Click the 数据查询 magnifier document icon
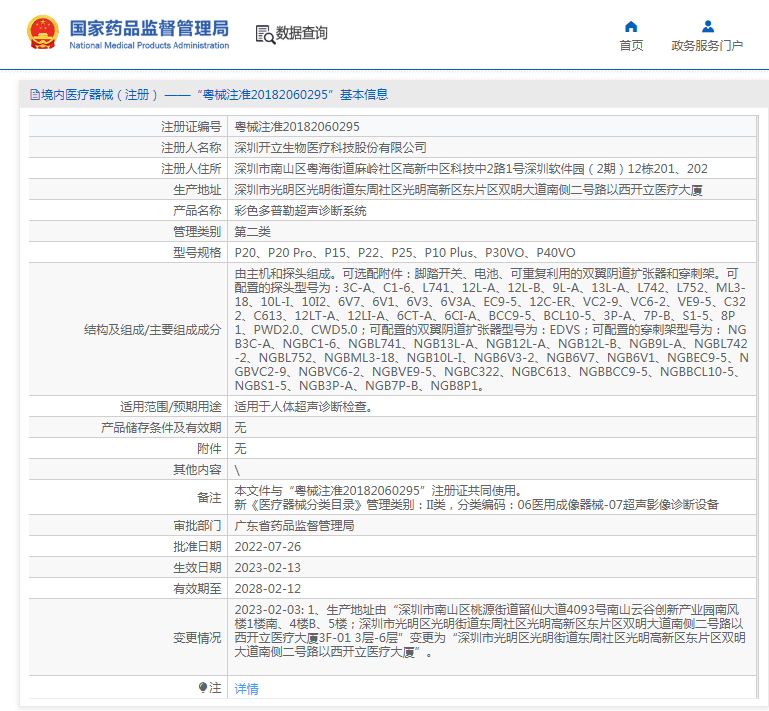769x711 pixels. pyautogui.click(x=265, y=34)
